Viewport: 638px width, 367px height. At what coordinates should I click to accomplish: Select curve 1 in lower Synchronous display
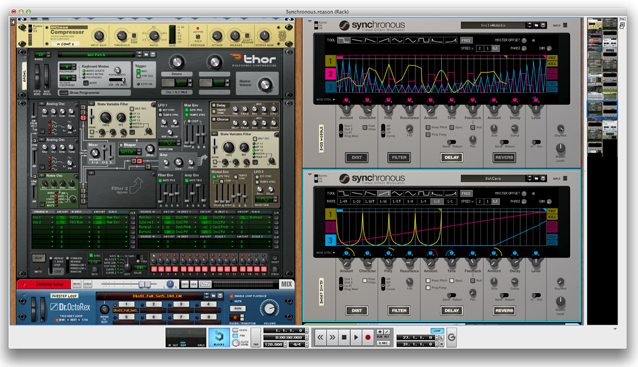tap(330, 214)
